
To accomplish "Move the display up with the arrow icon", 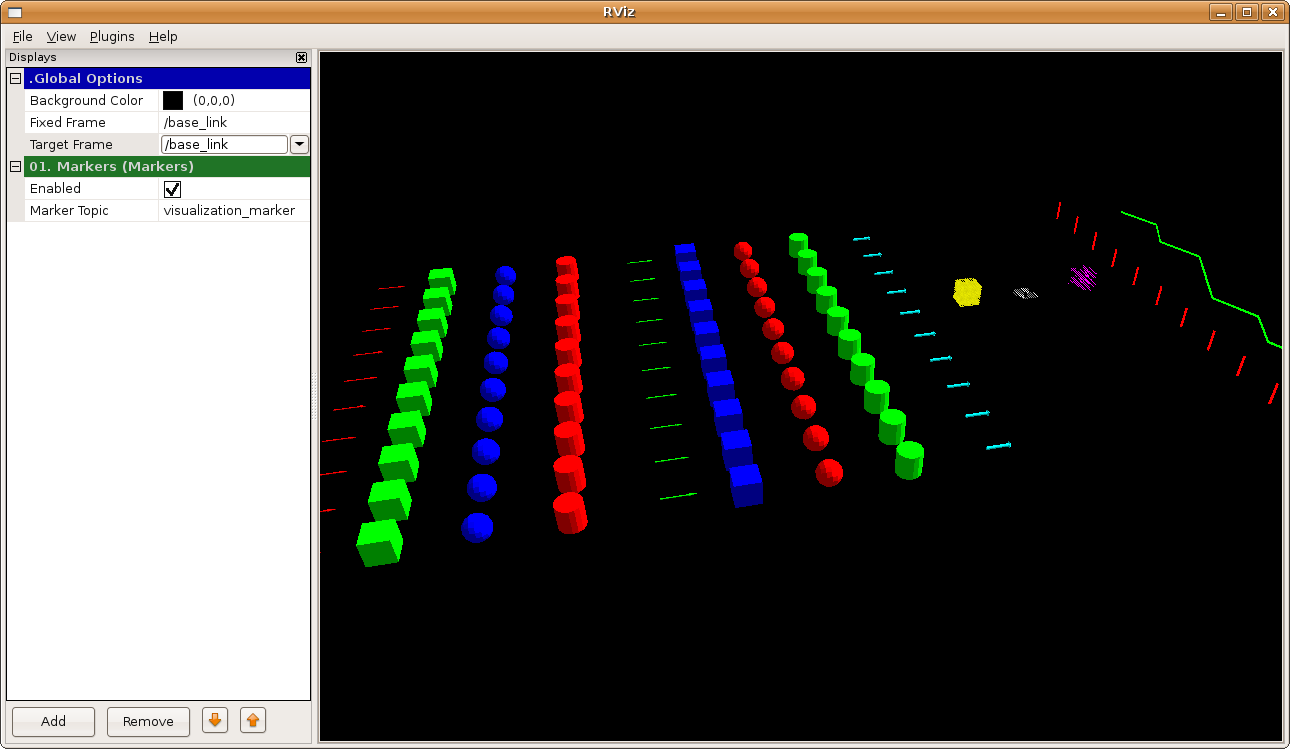I will [253, 720].
